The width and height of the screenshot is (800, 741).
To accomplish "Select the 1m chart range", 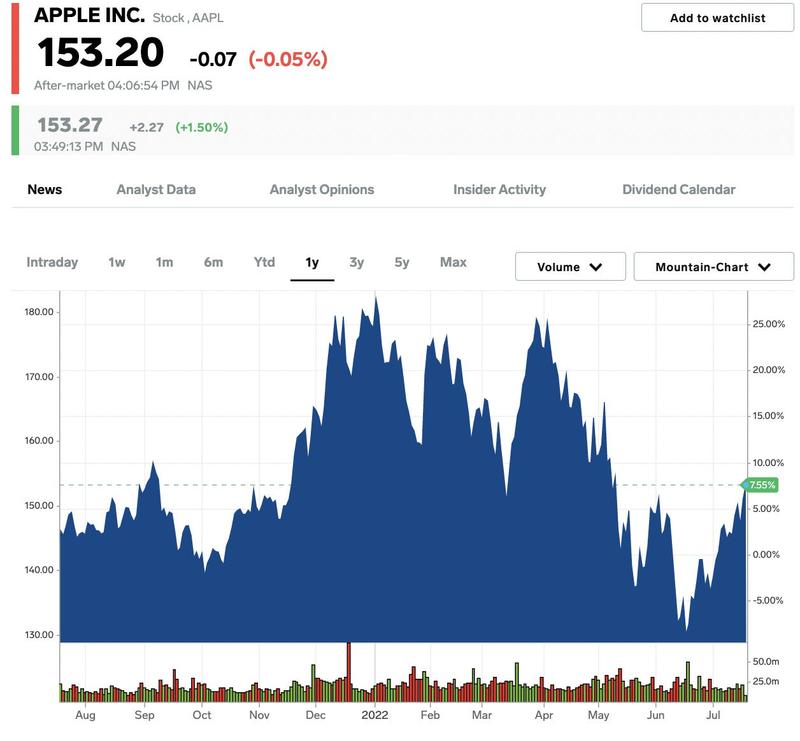I will click(164, 262).
